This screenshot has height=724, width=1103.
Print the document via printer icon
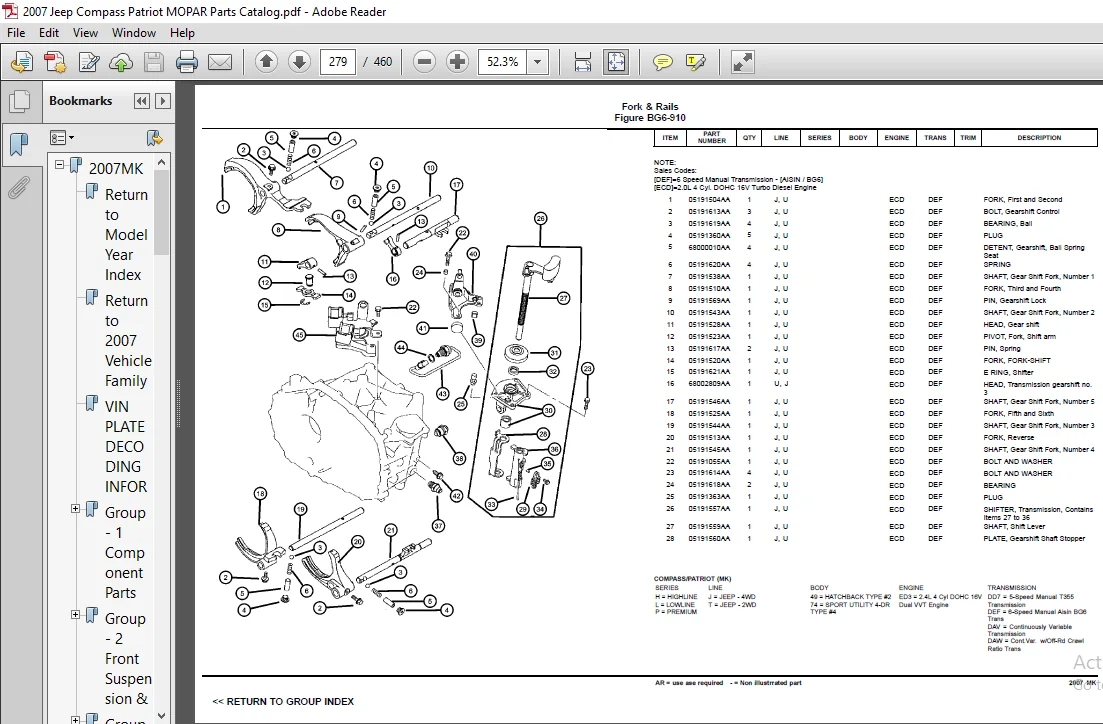click(x=186, y=62)
